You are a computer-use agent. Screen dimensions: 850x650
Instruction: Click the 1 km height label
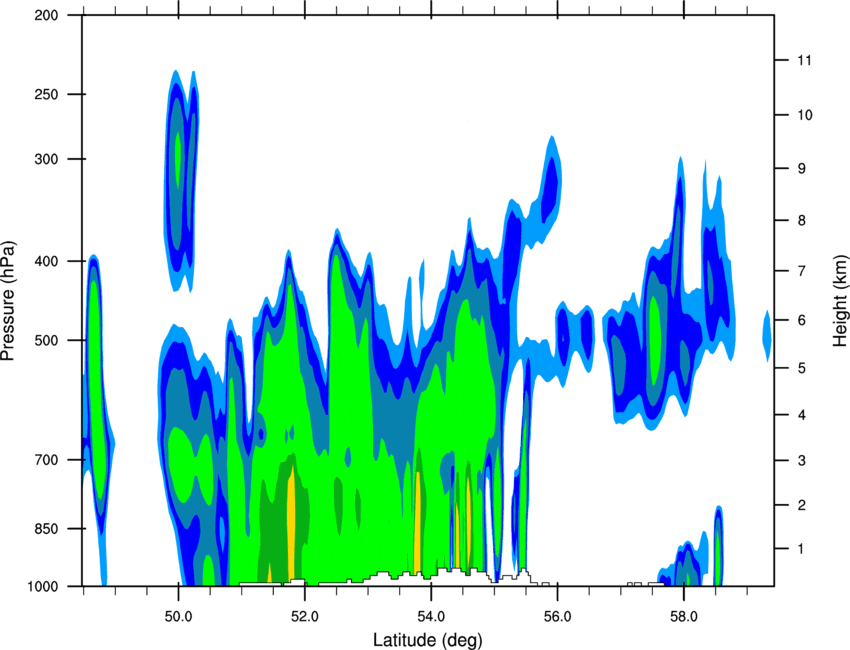pos(802,549)
